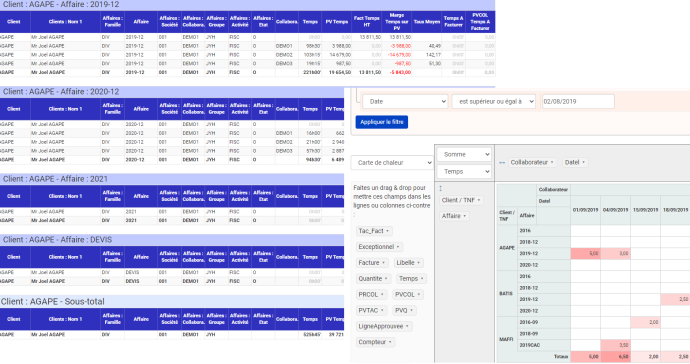Screen dimensions: 690x364
Task: Click the bold red -5 843,00 total margin
Action: [400, 72]
